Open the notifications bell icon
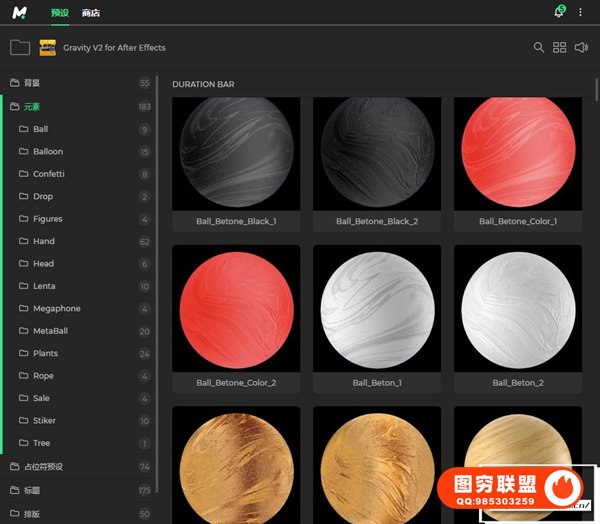The image size is (600, 524). click(559, 12)
